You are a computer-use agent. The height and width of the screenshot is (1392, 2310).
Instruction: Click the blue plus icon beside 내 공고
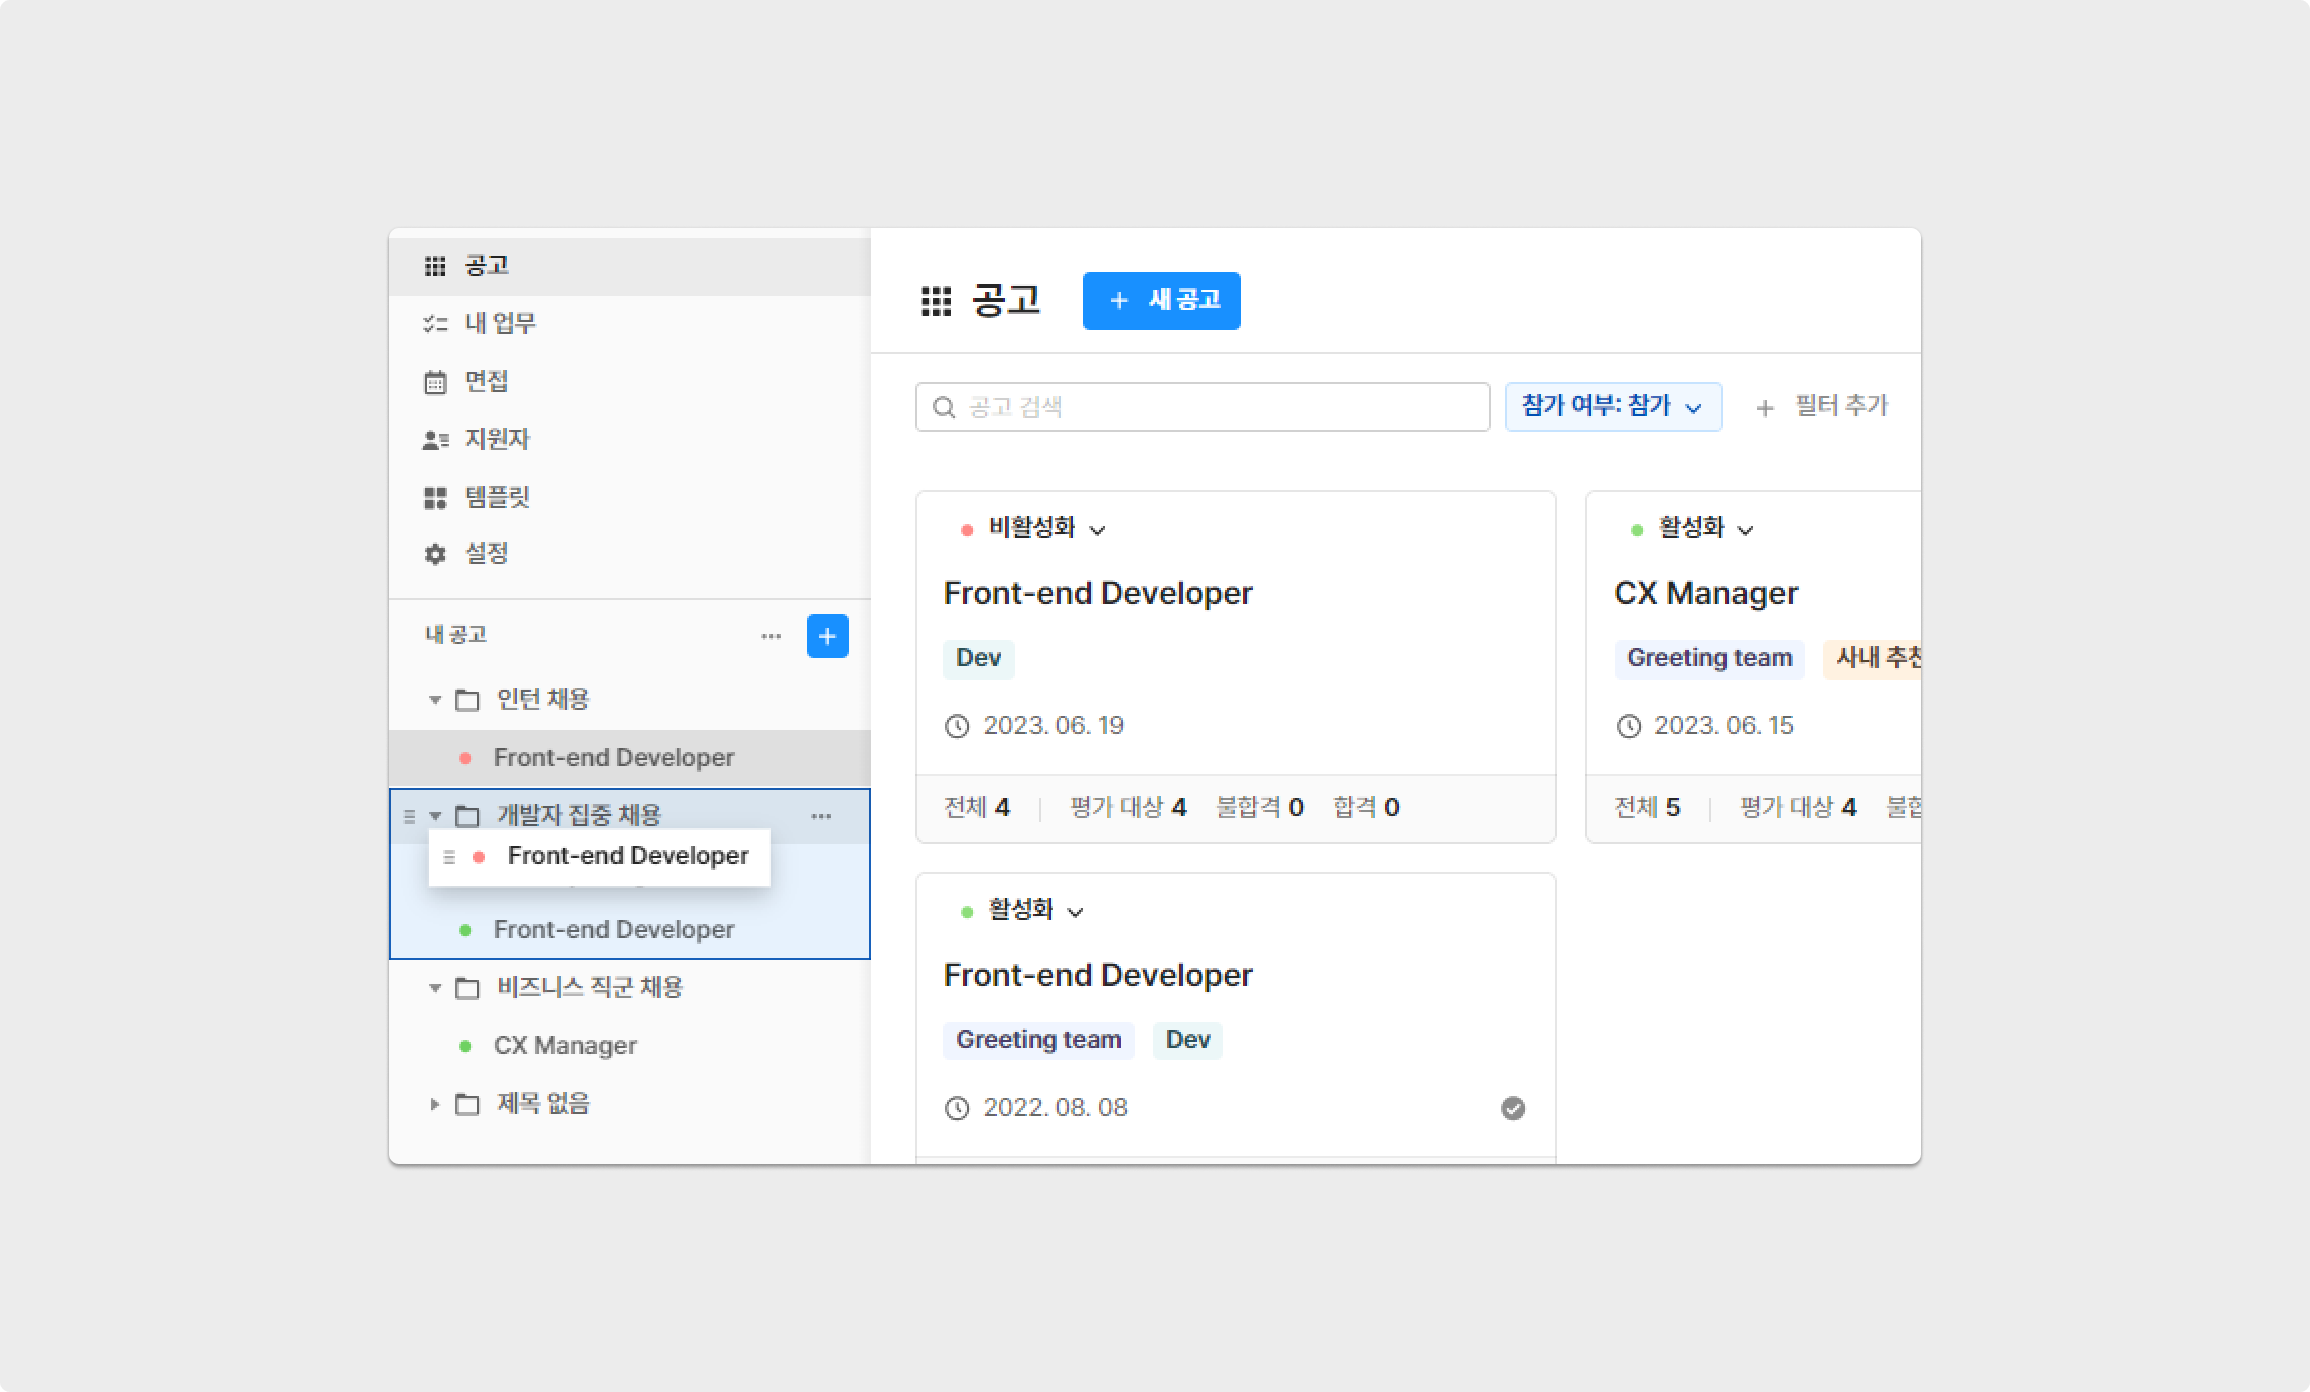coord(827,636)
